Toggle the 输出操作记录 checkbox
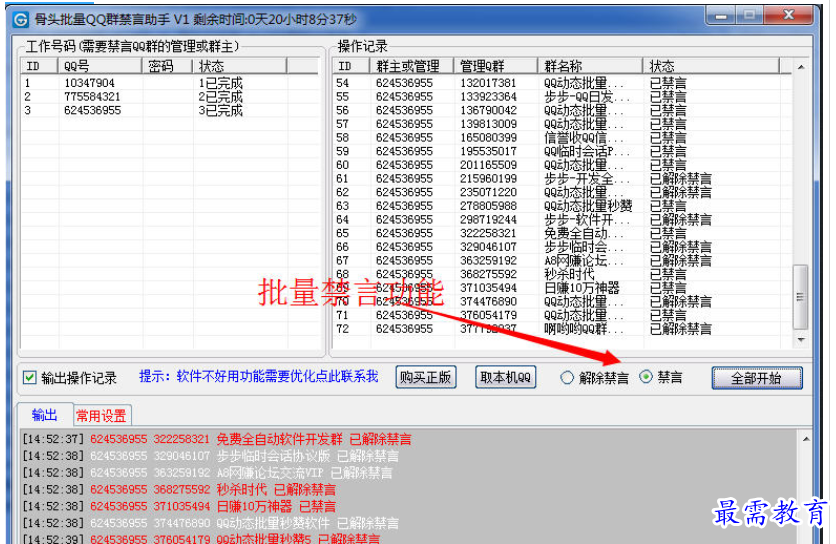The height and width of the screenshot is (544, 836). [x=29, y=378]
